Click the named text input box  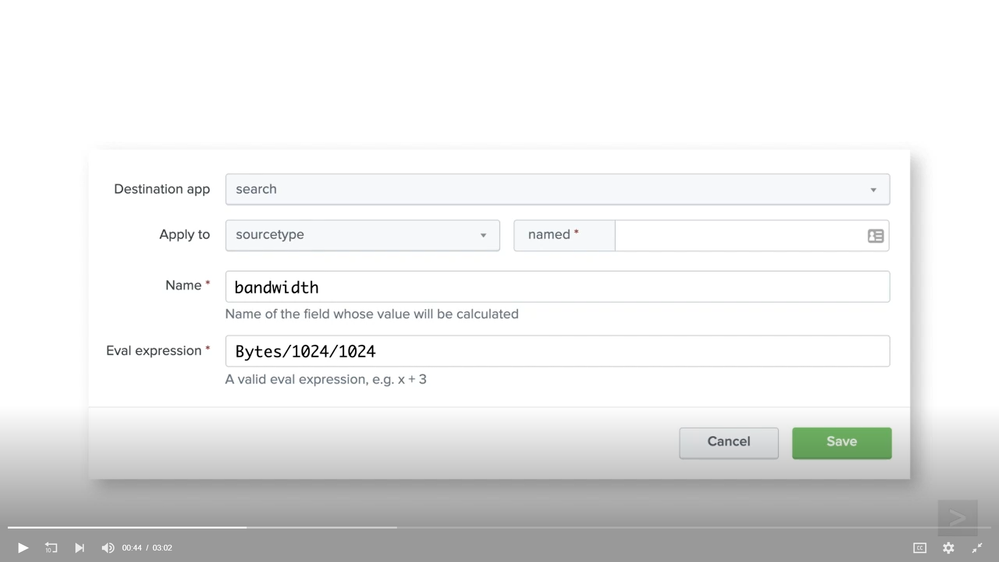[x=740, y=235]
